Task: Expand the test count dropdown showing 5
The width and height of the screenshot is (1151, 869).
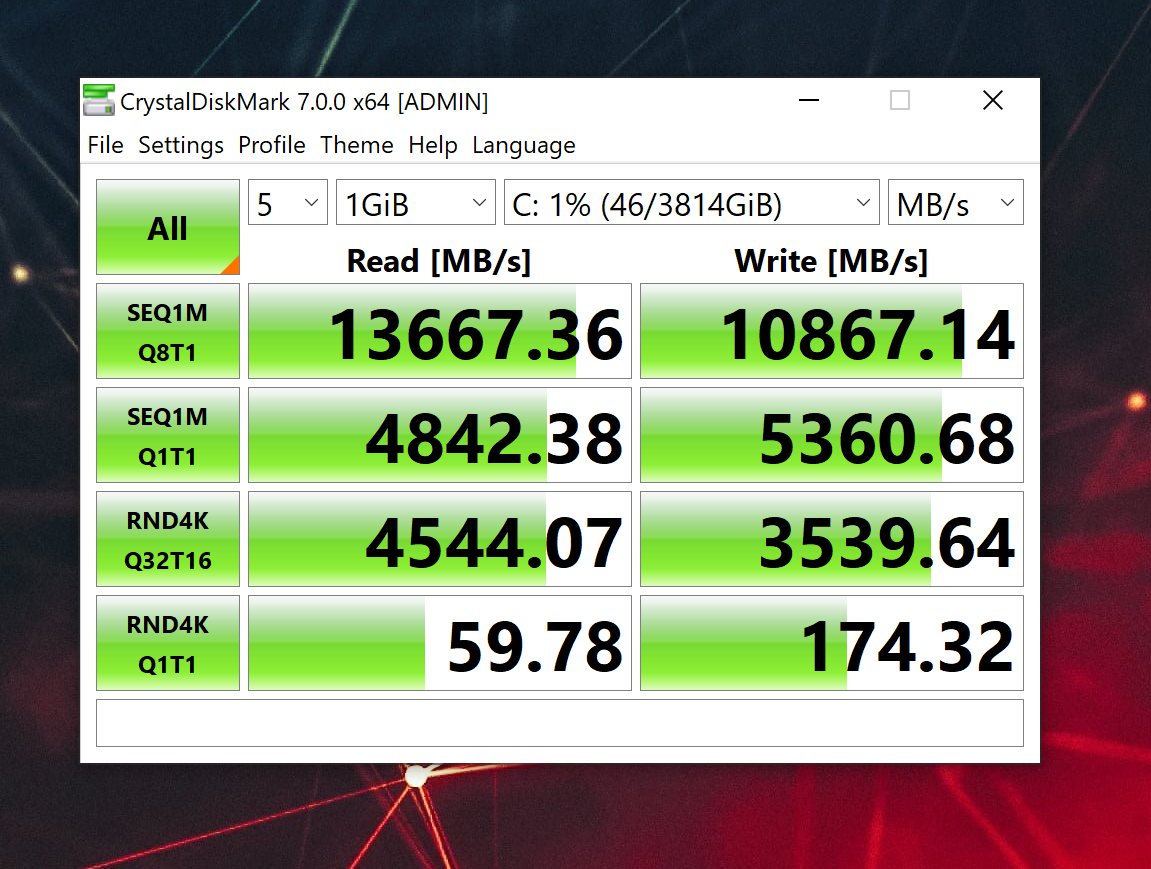Action: [288, 203]
